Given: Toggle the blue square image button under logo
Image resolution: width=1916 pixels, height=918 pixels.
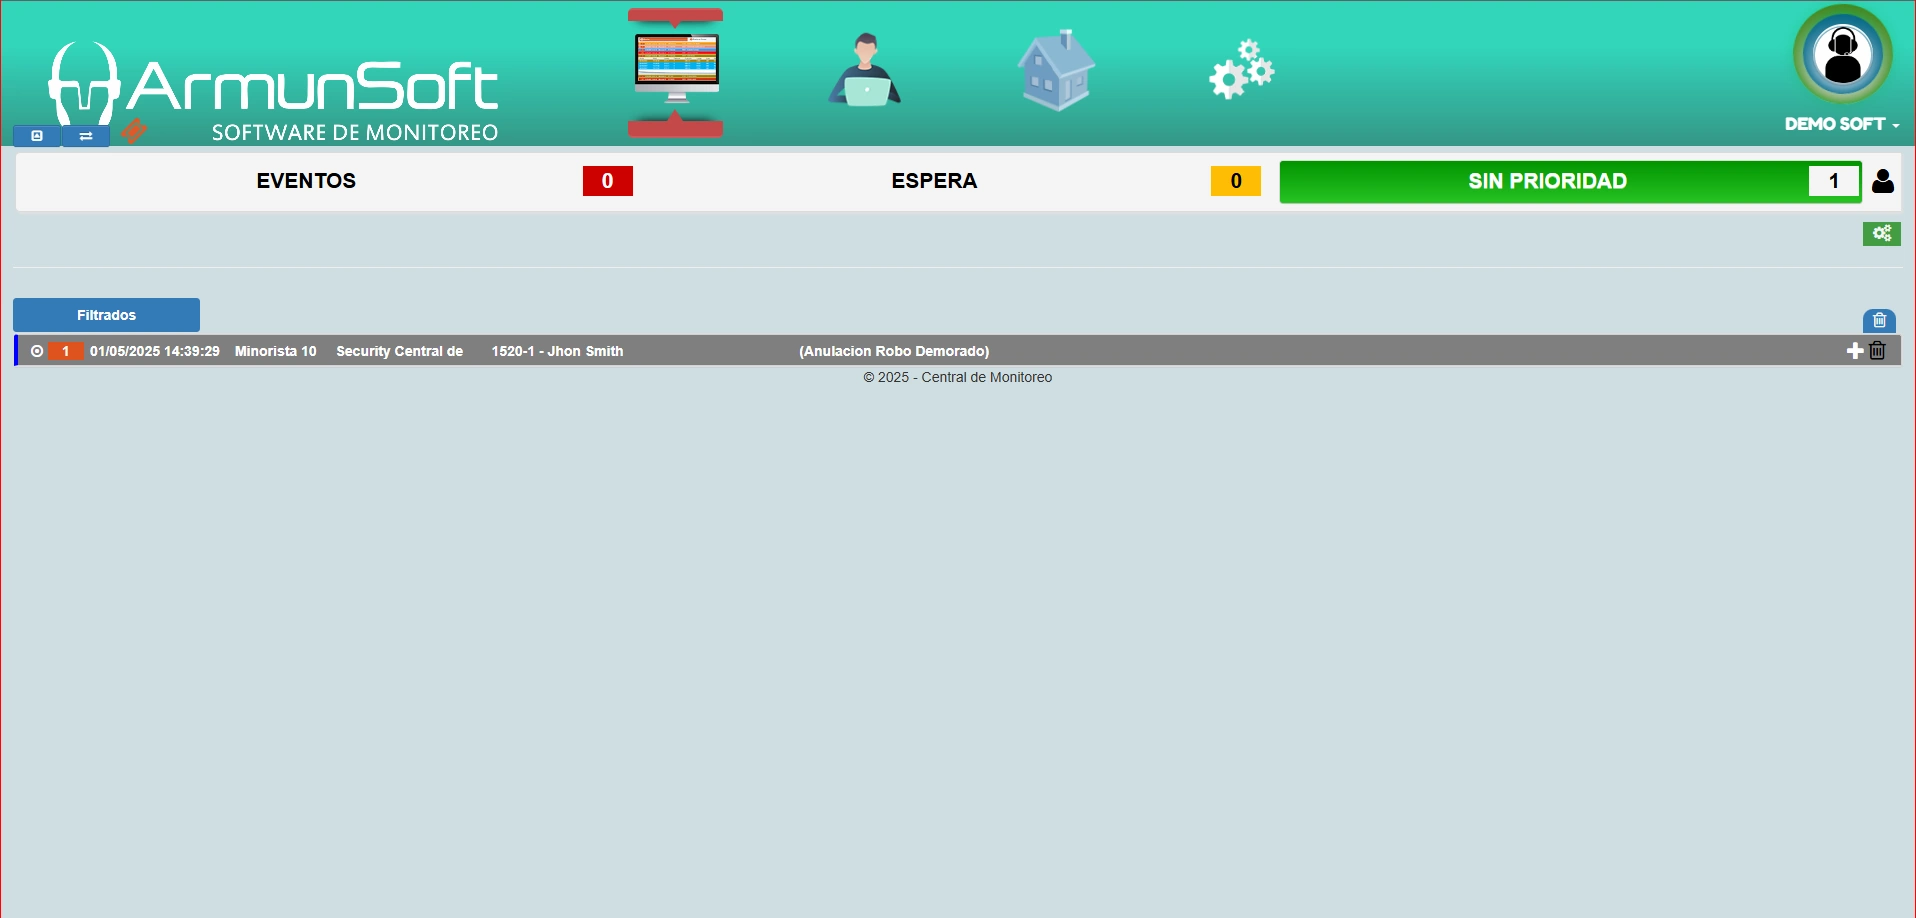Looking at the screenshot, I should 37,136.
